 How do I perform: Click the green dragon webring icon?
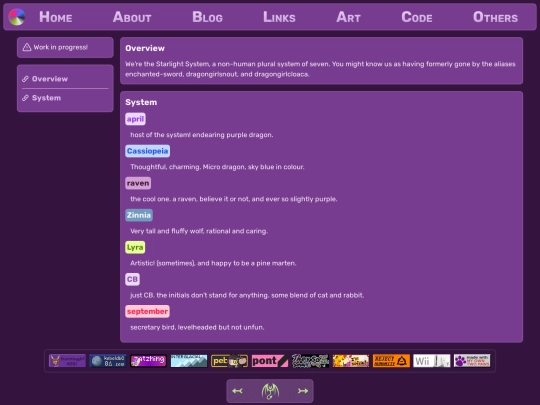tap(270, 391)
